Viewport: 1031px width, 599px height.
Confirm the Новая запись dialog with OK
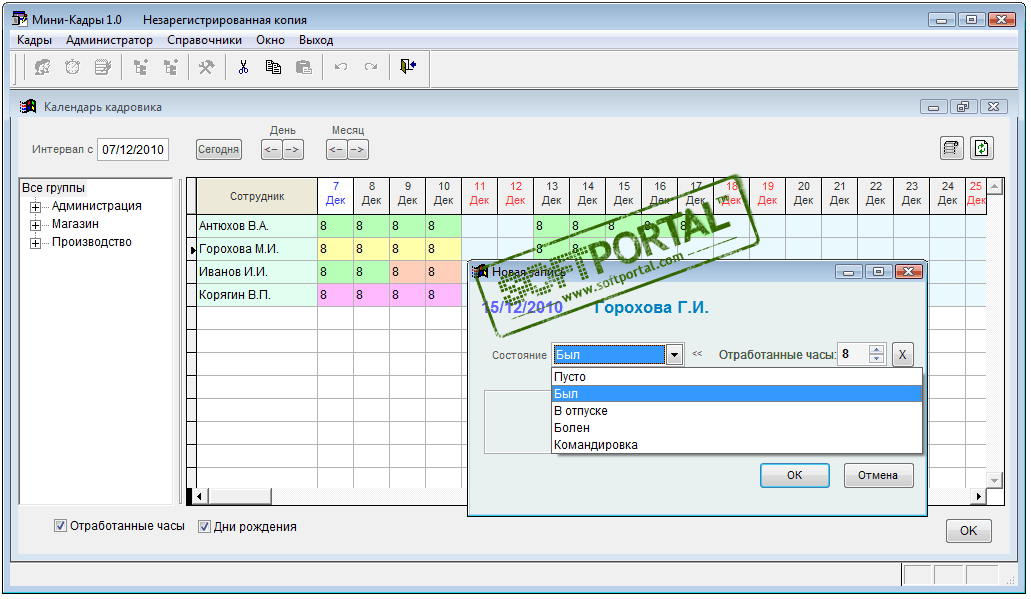tap(794, 475)
